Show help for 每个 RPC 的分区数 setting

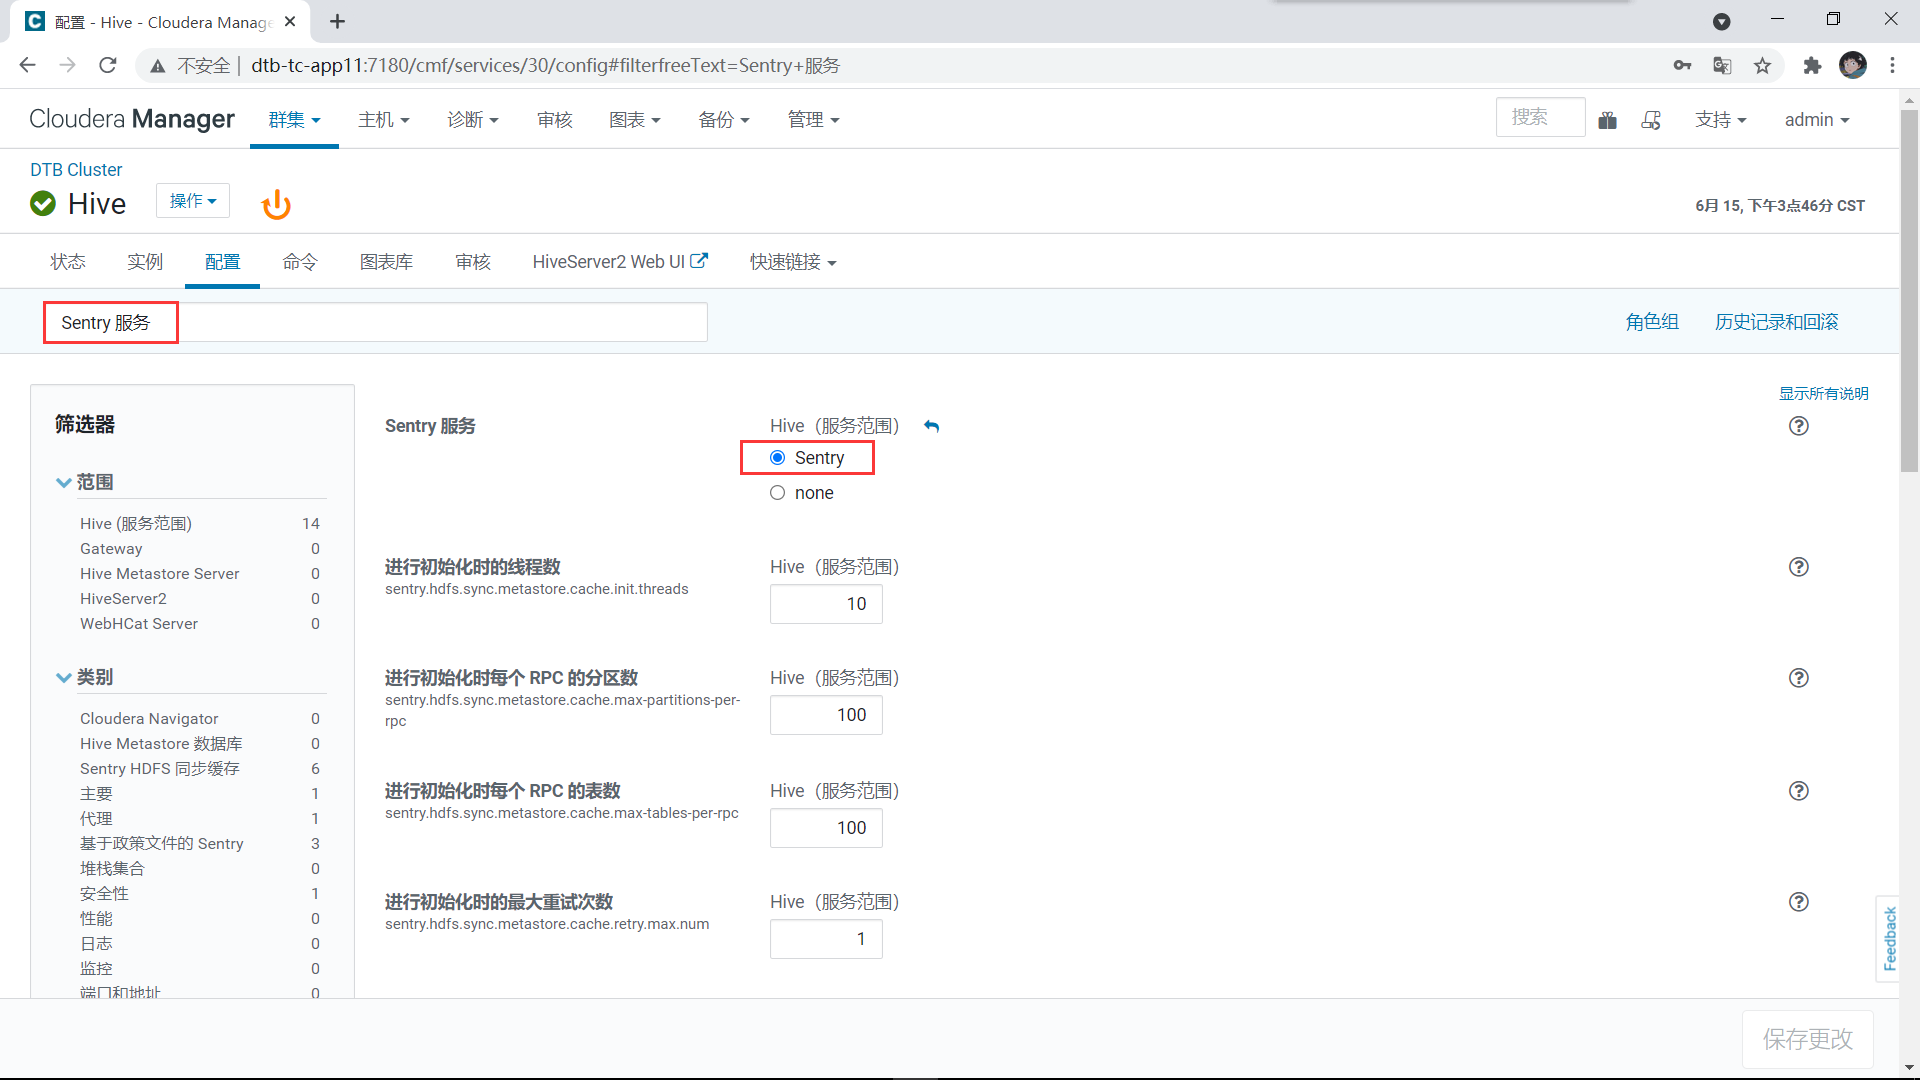point(1798,678)
